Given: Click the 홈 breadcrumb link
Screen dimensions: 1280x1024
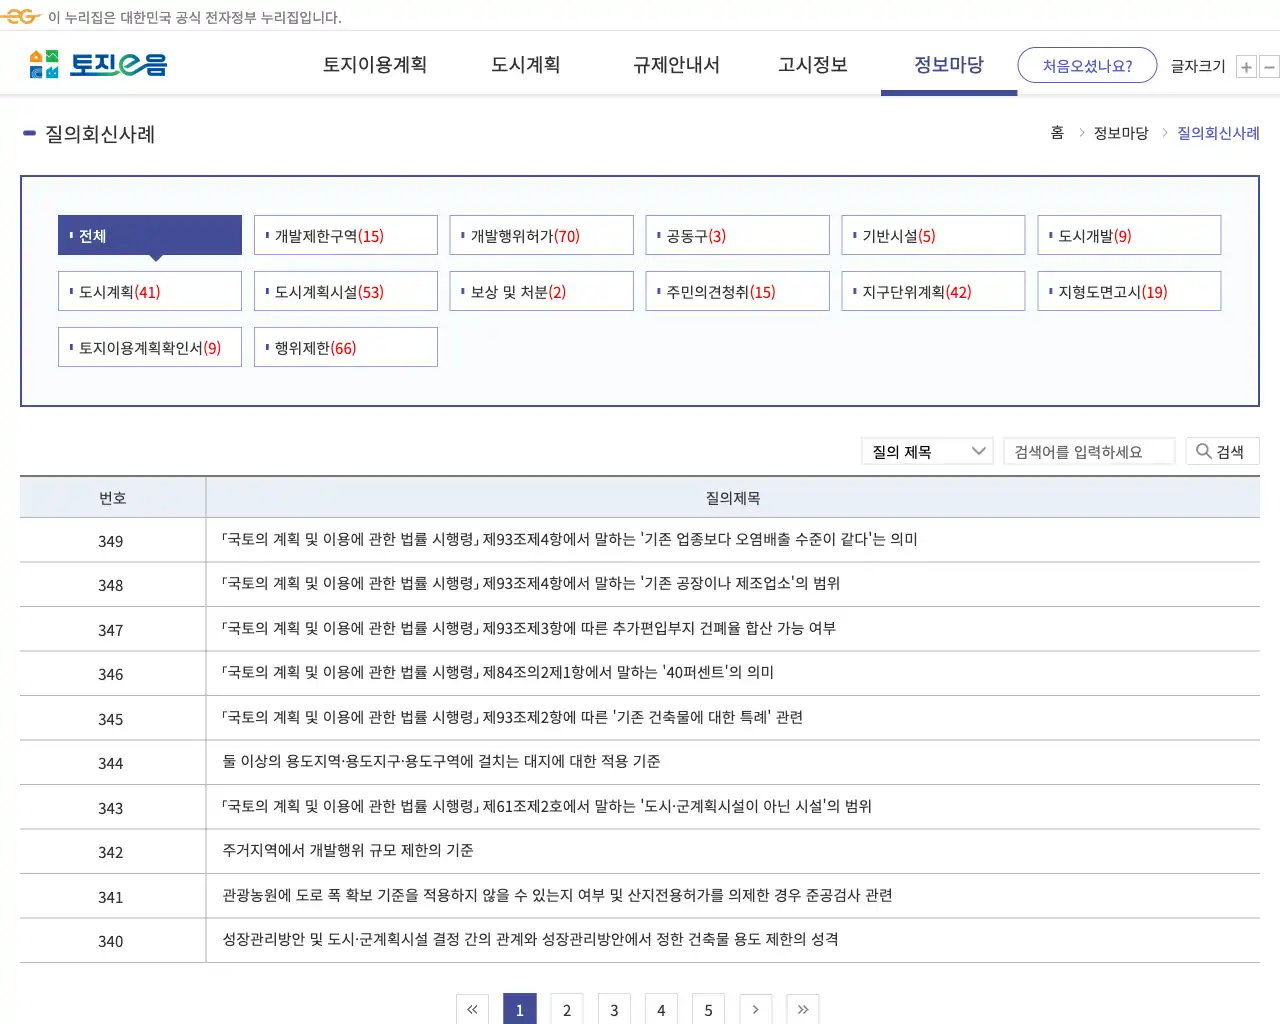Looking at the screenshot, I should click(1057, 132).
